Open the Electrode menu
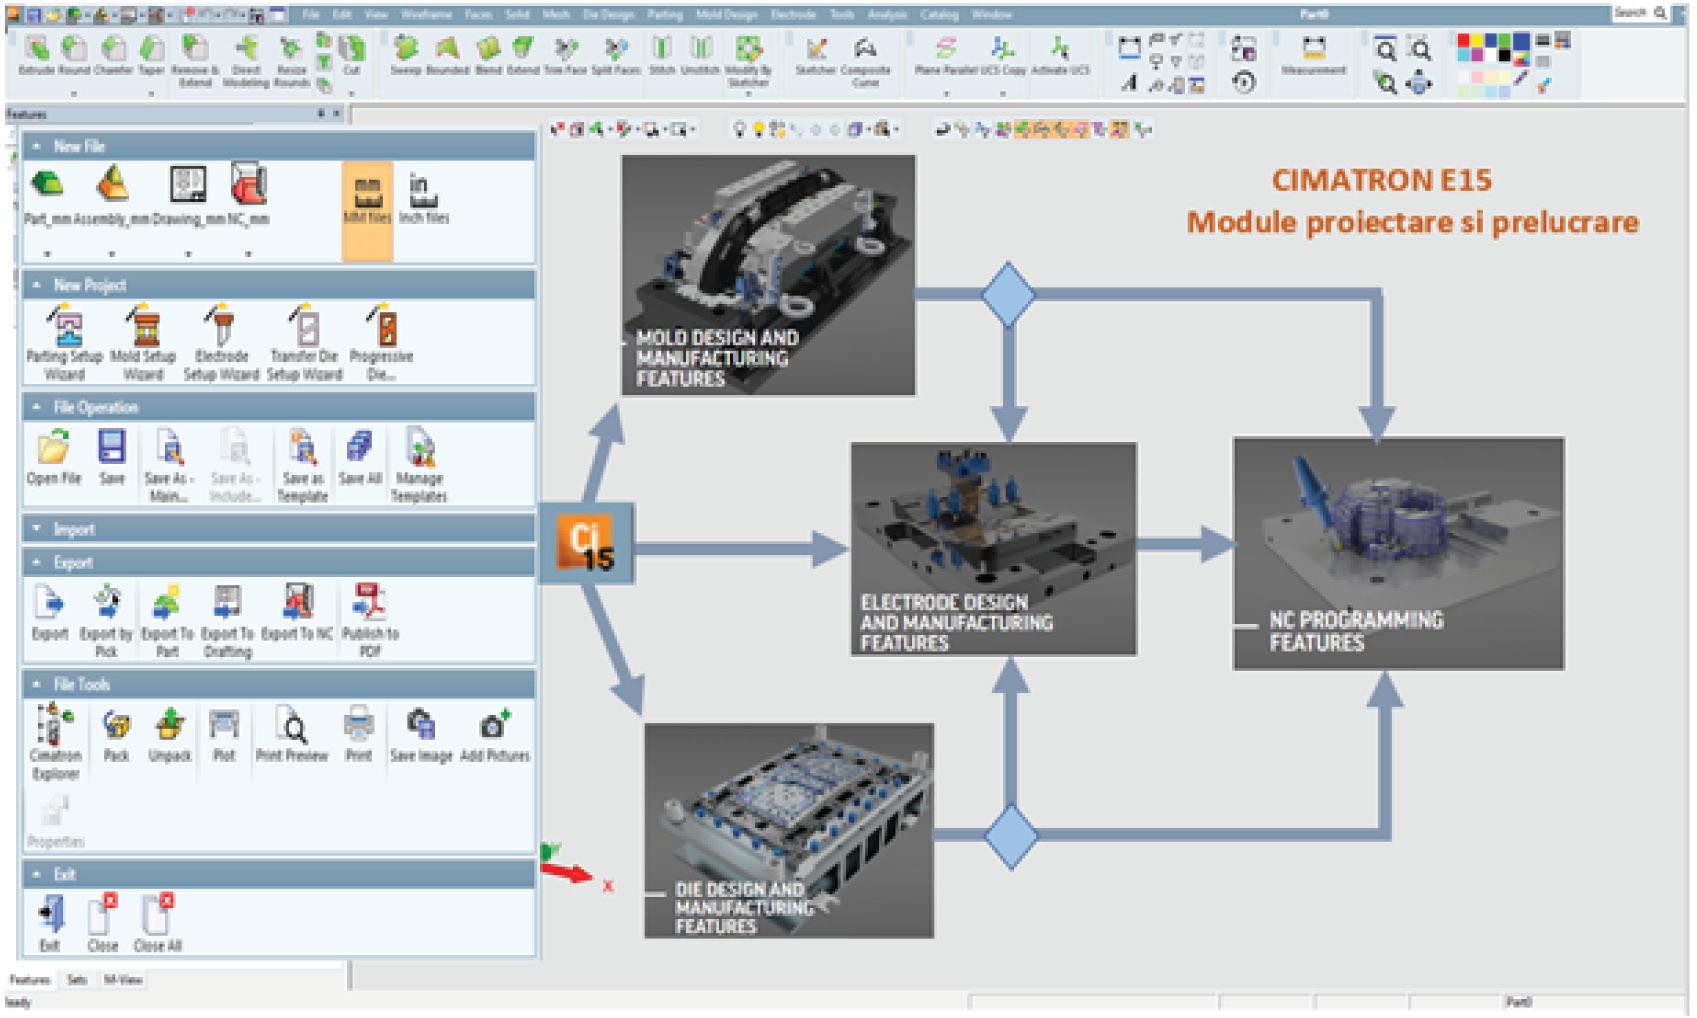The image size is (1697, 1018). [793, 15]
